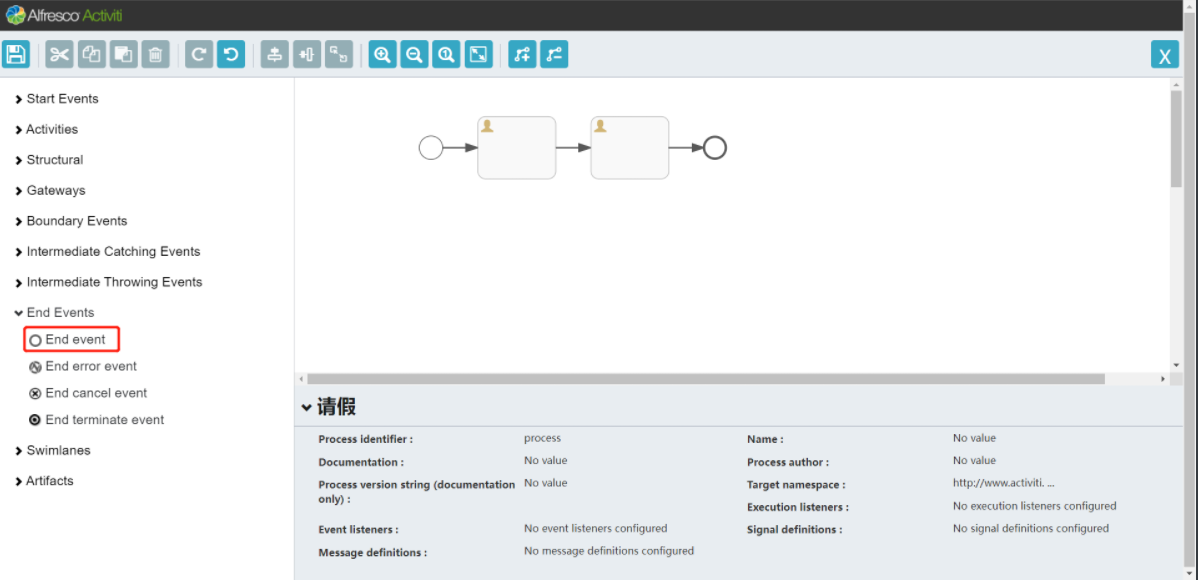Click the vertical scrollbar down arrow

pyautogui.click(x=1176, y=366)
